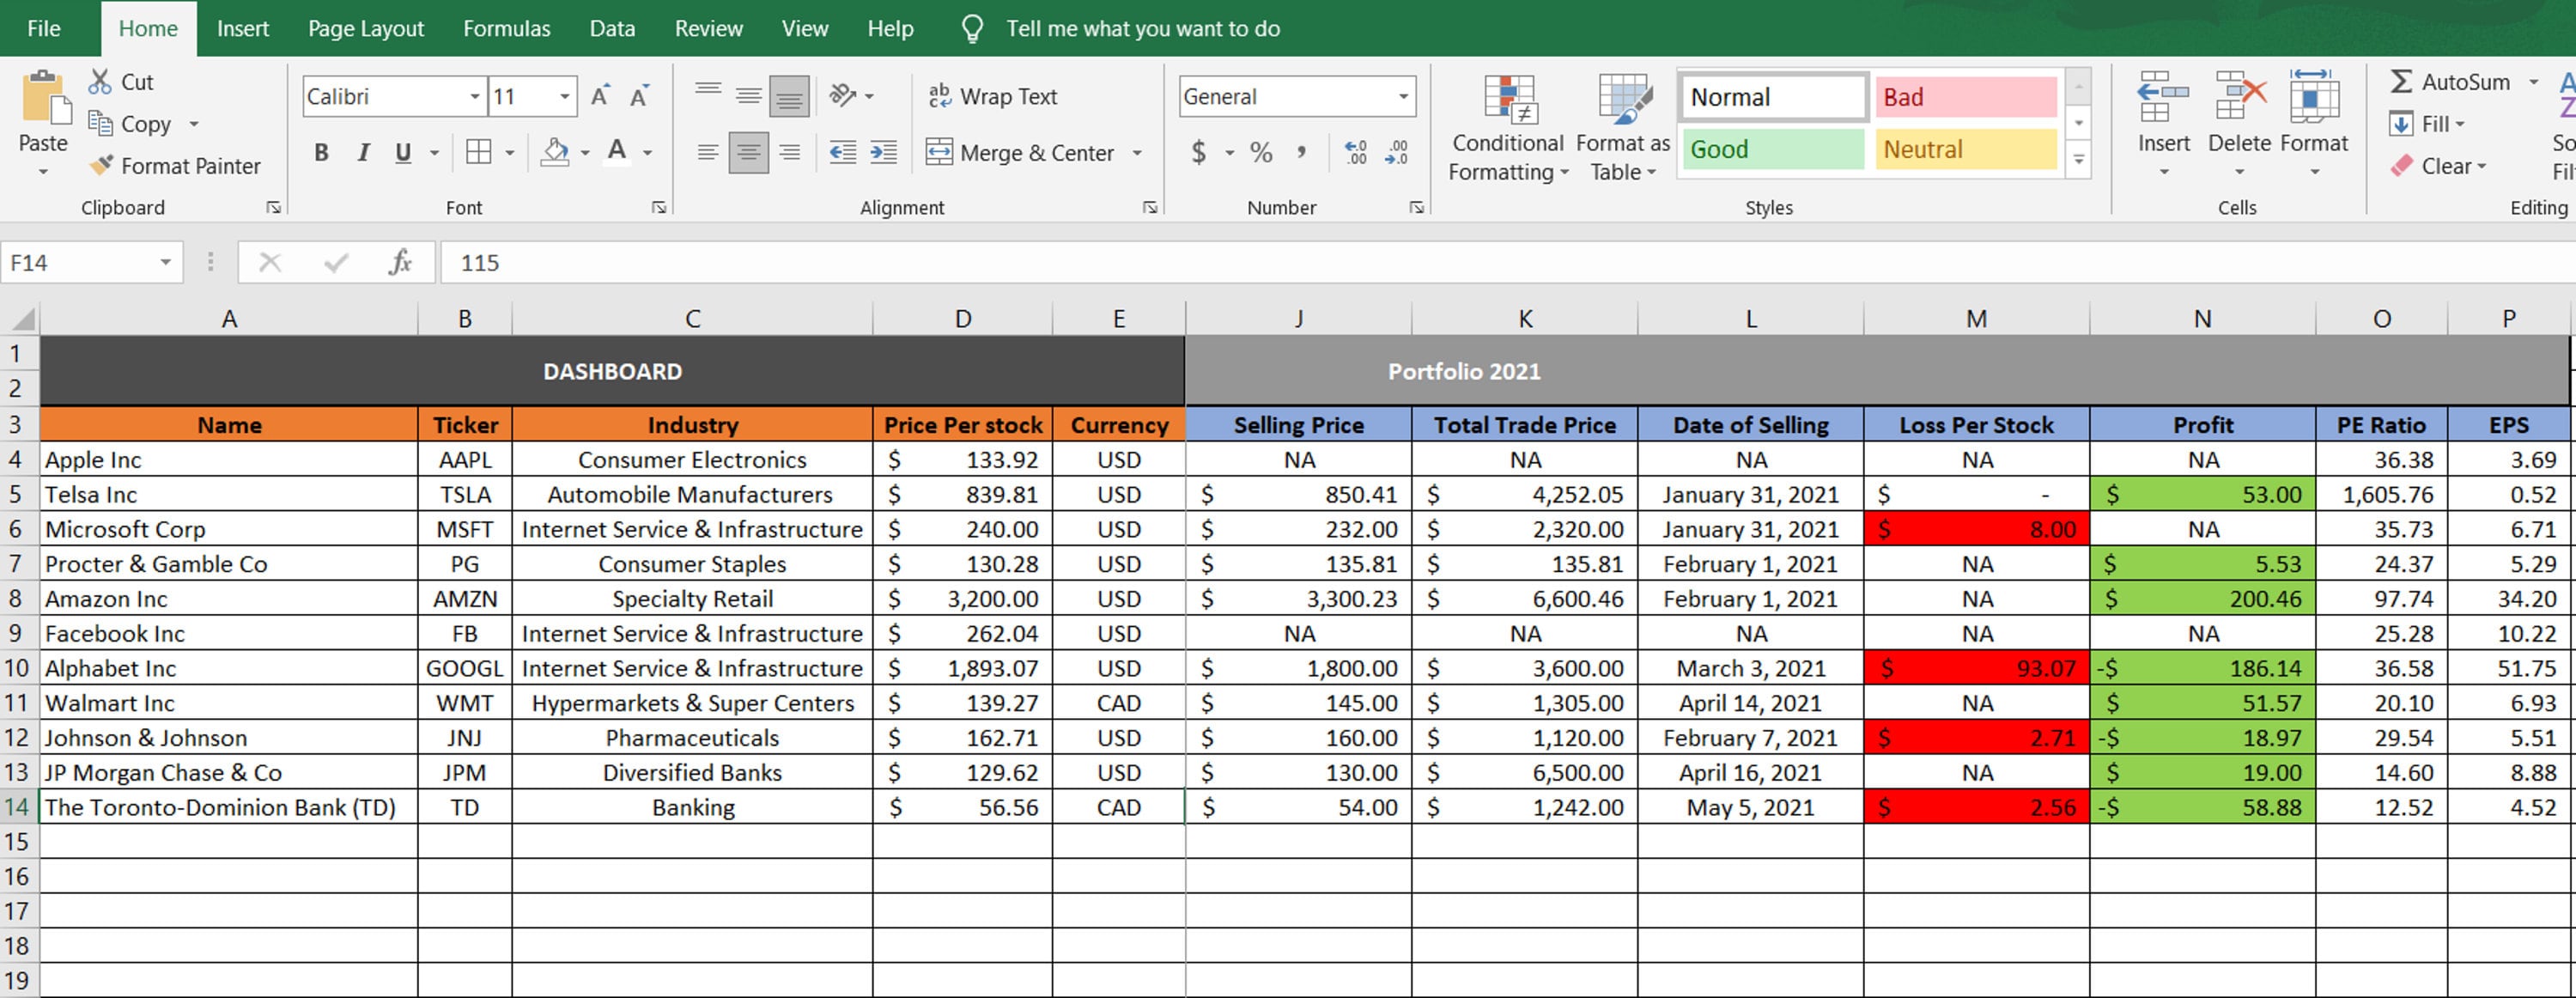The image size is (2576, 998).
Task: Open Font dialog launcher
Action: (658, 207)
